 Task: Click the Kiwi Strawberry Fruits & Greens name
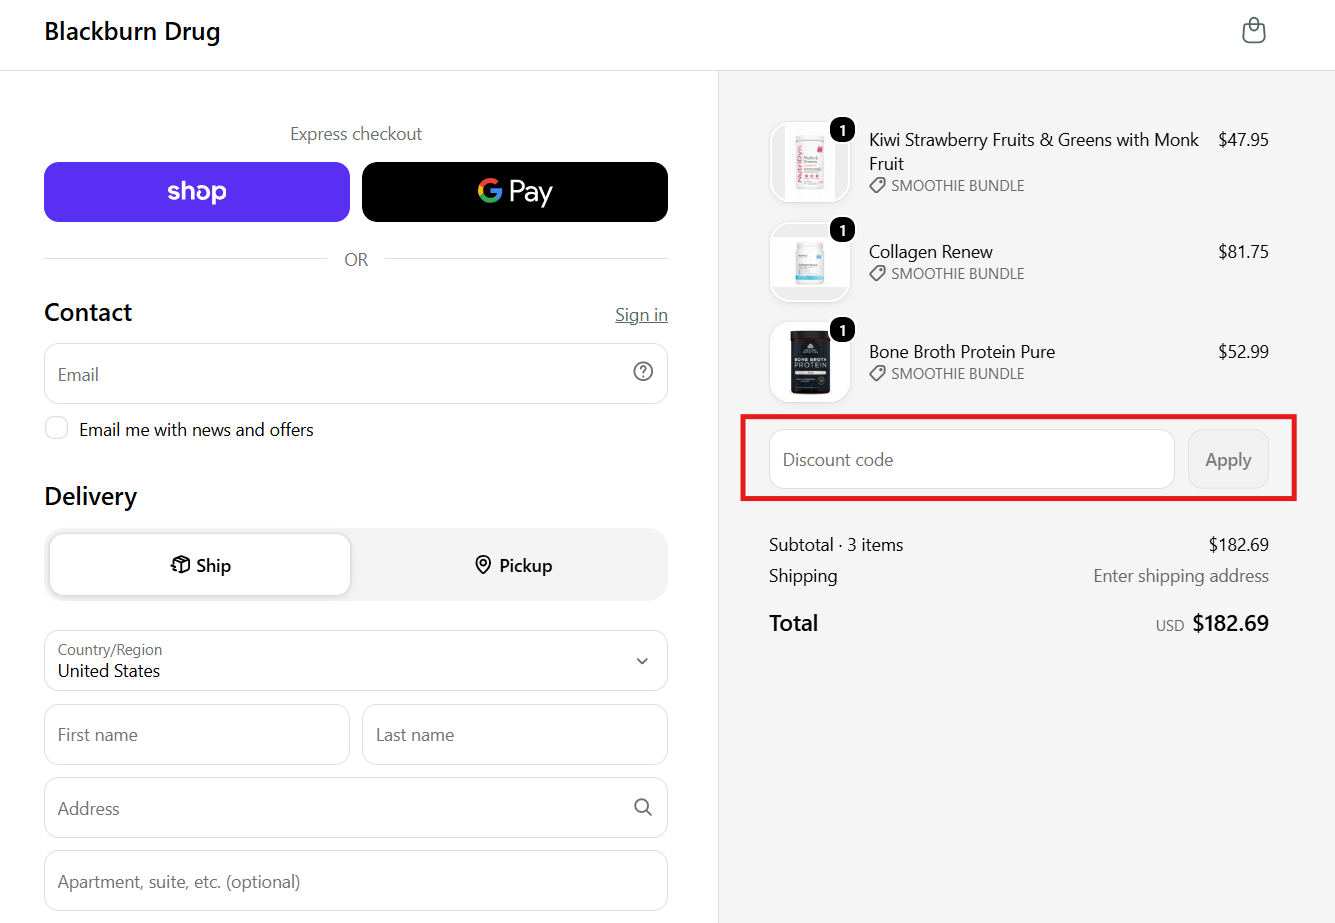pos(1034,152)
